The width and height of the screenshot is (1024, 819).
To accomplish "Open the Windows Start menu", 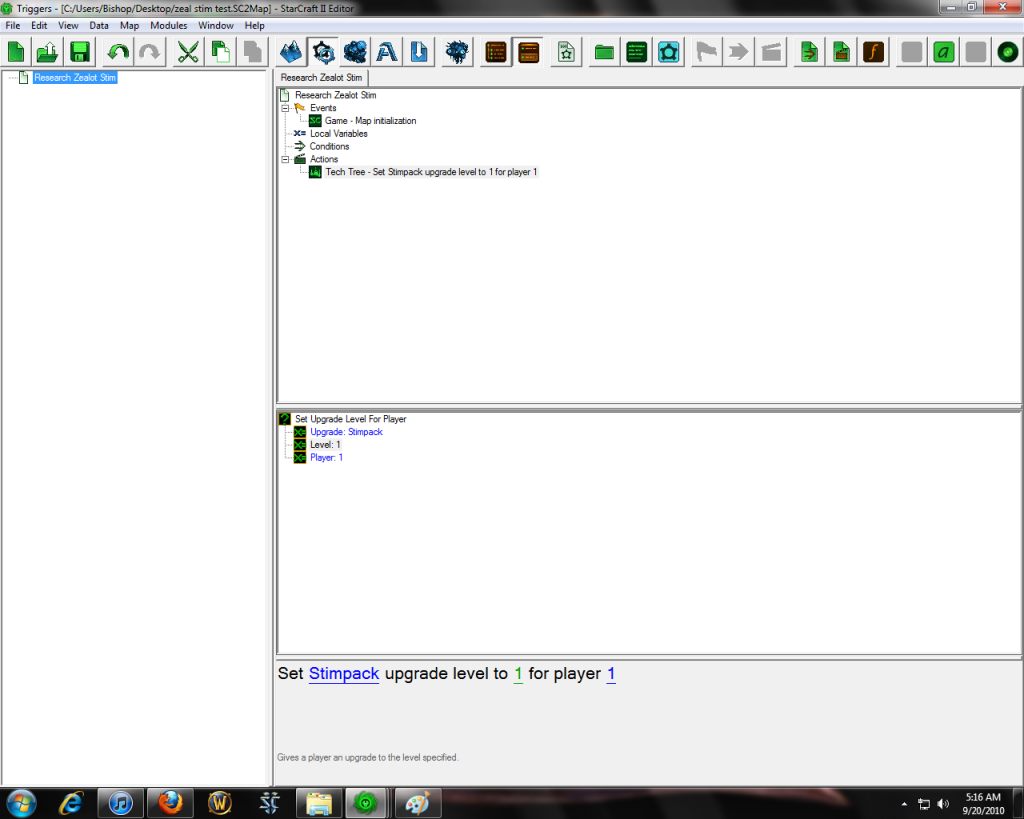I will (x=20, y=803).
